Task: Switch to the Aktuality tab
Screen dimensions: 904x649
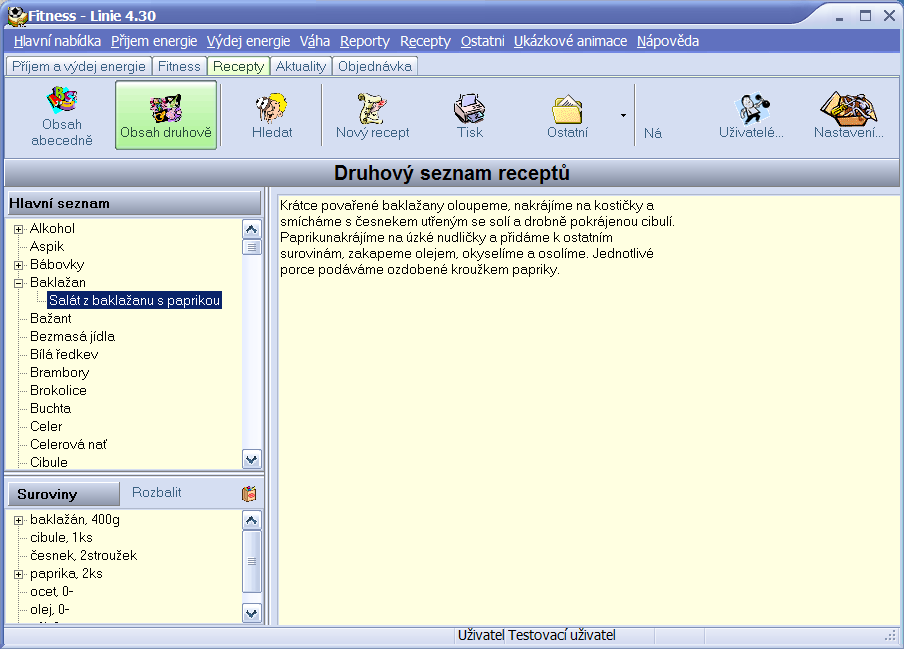Action: pos(301,66)
